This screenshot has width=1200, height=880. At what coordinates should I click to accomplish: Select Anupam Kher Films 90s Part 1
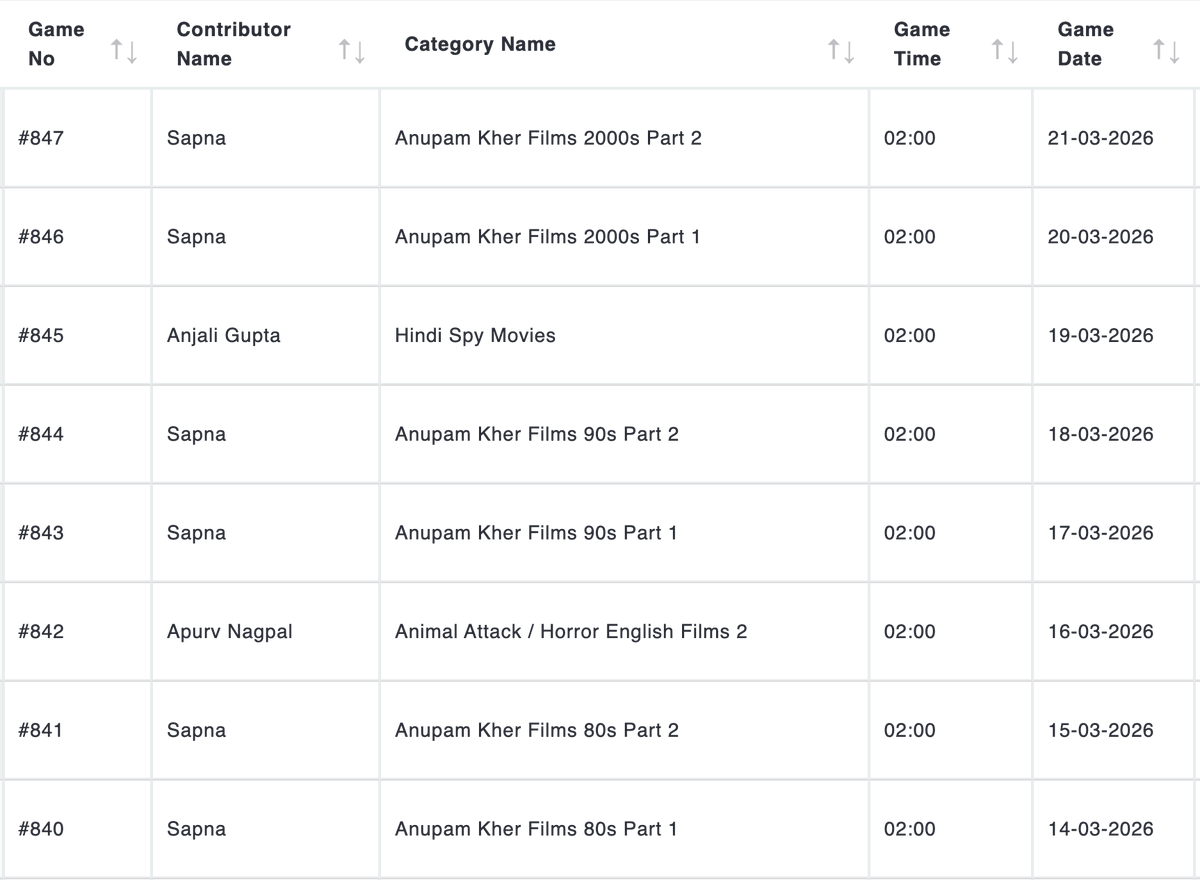click(x=536, y=533)
